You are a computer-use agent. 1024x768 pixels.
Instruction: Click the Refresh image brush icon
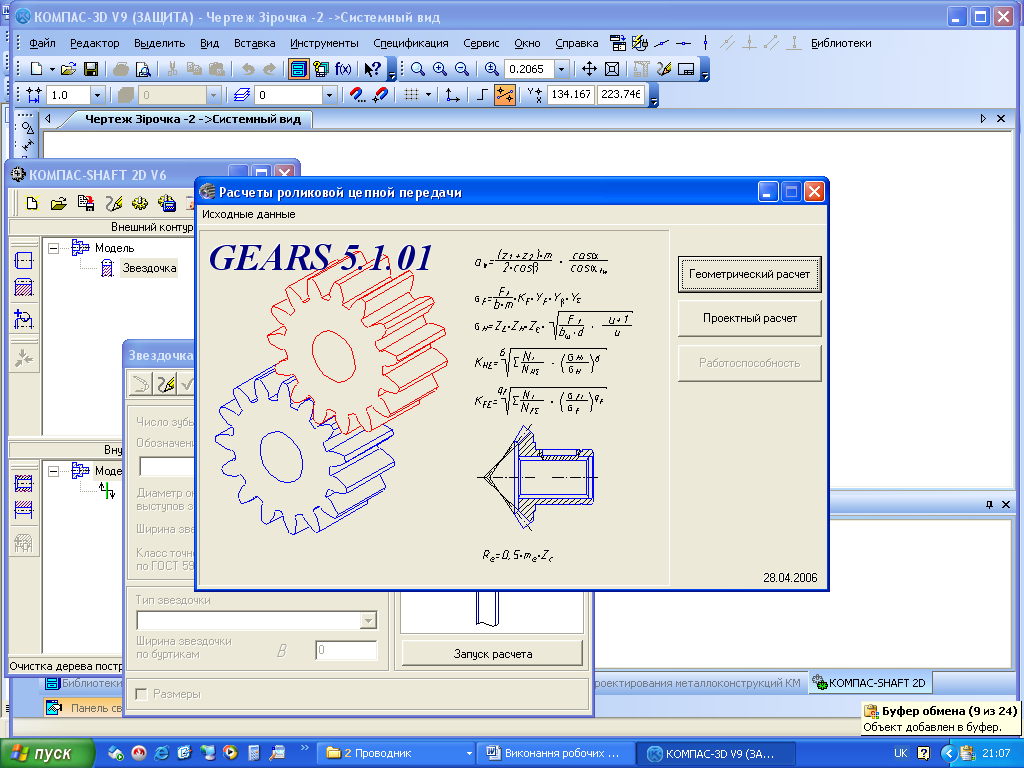(664, 69)
